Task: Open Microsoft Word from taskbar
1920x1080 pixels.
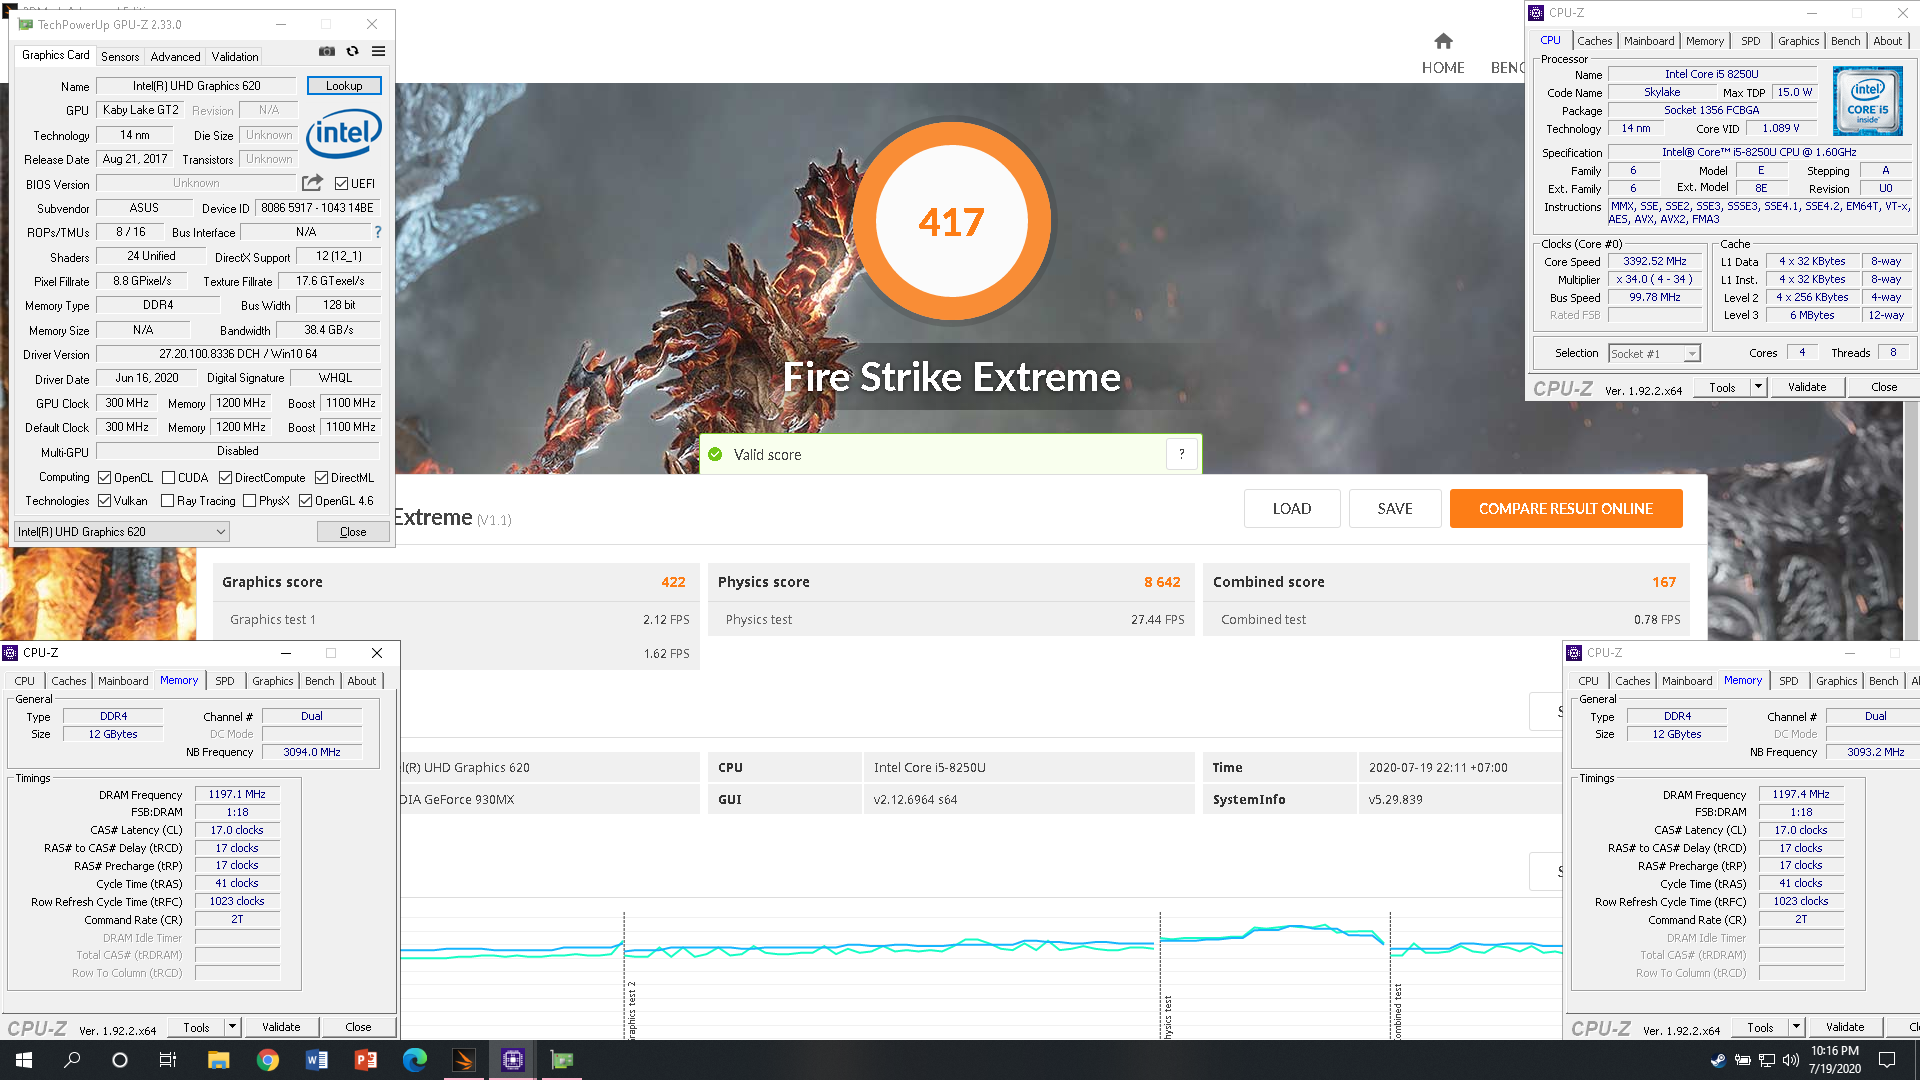Action: [x=316, y=1060]
